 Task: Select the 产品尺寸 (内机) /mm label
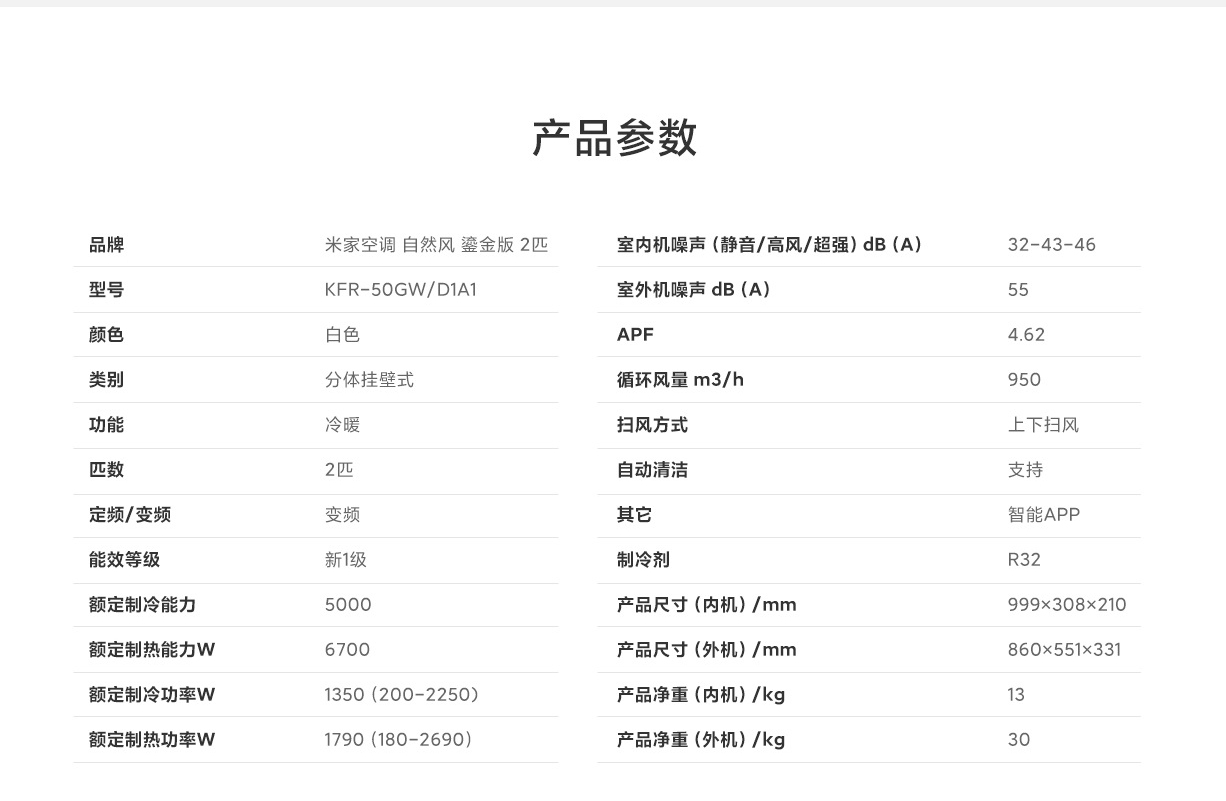click(x=707, y=605)
